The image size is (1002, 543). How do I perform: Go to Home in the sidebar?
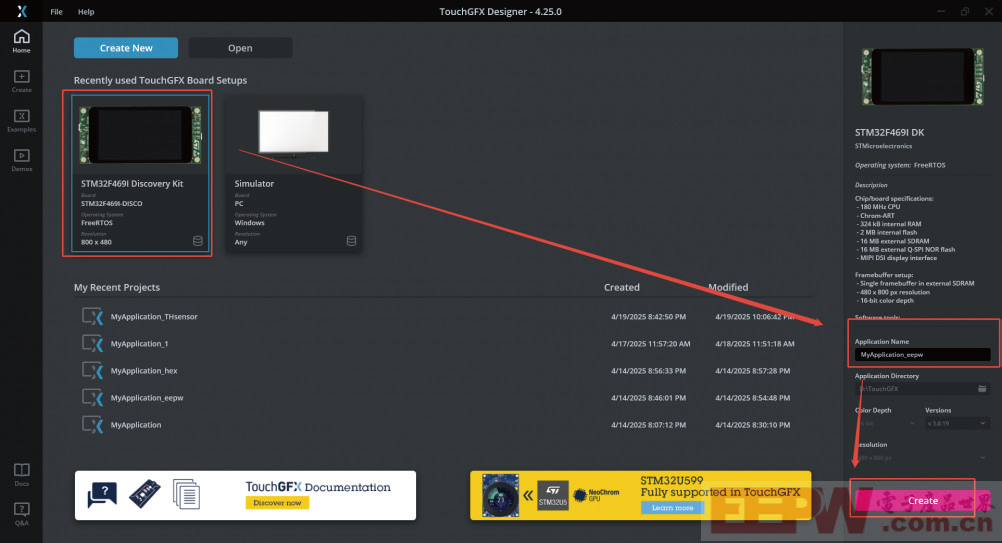21,41
